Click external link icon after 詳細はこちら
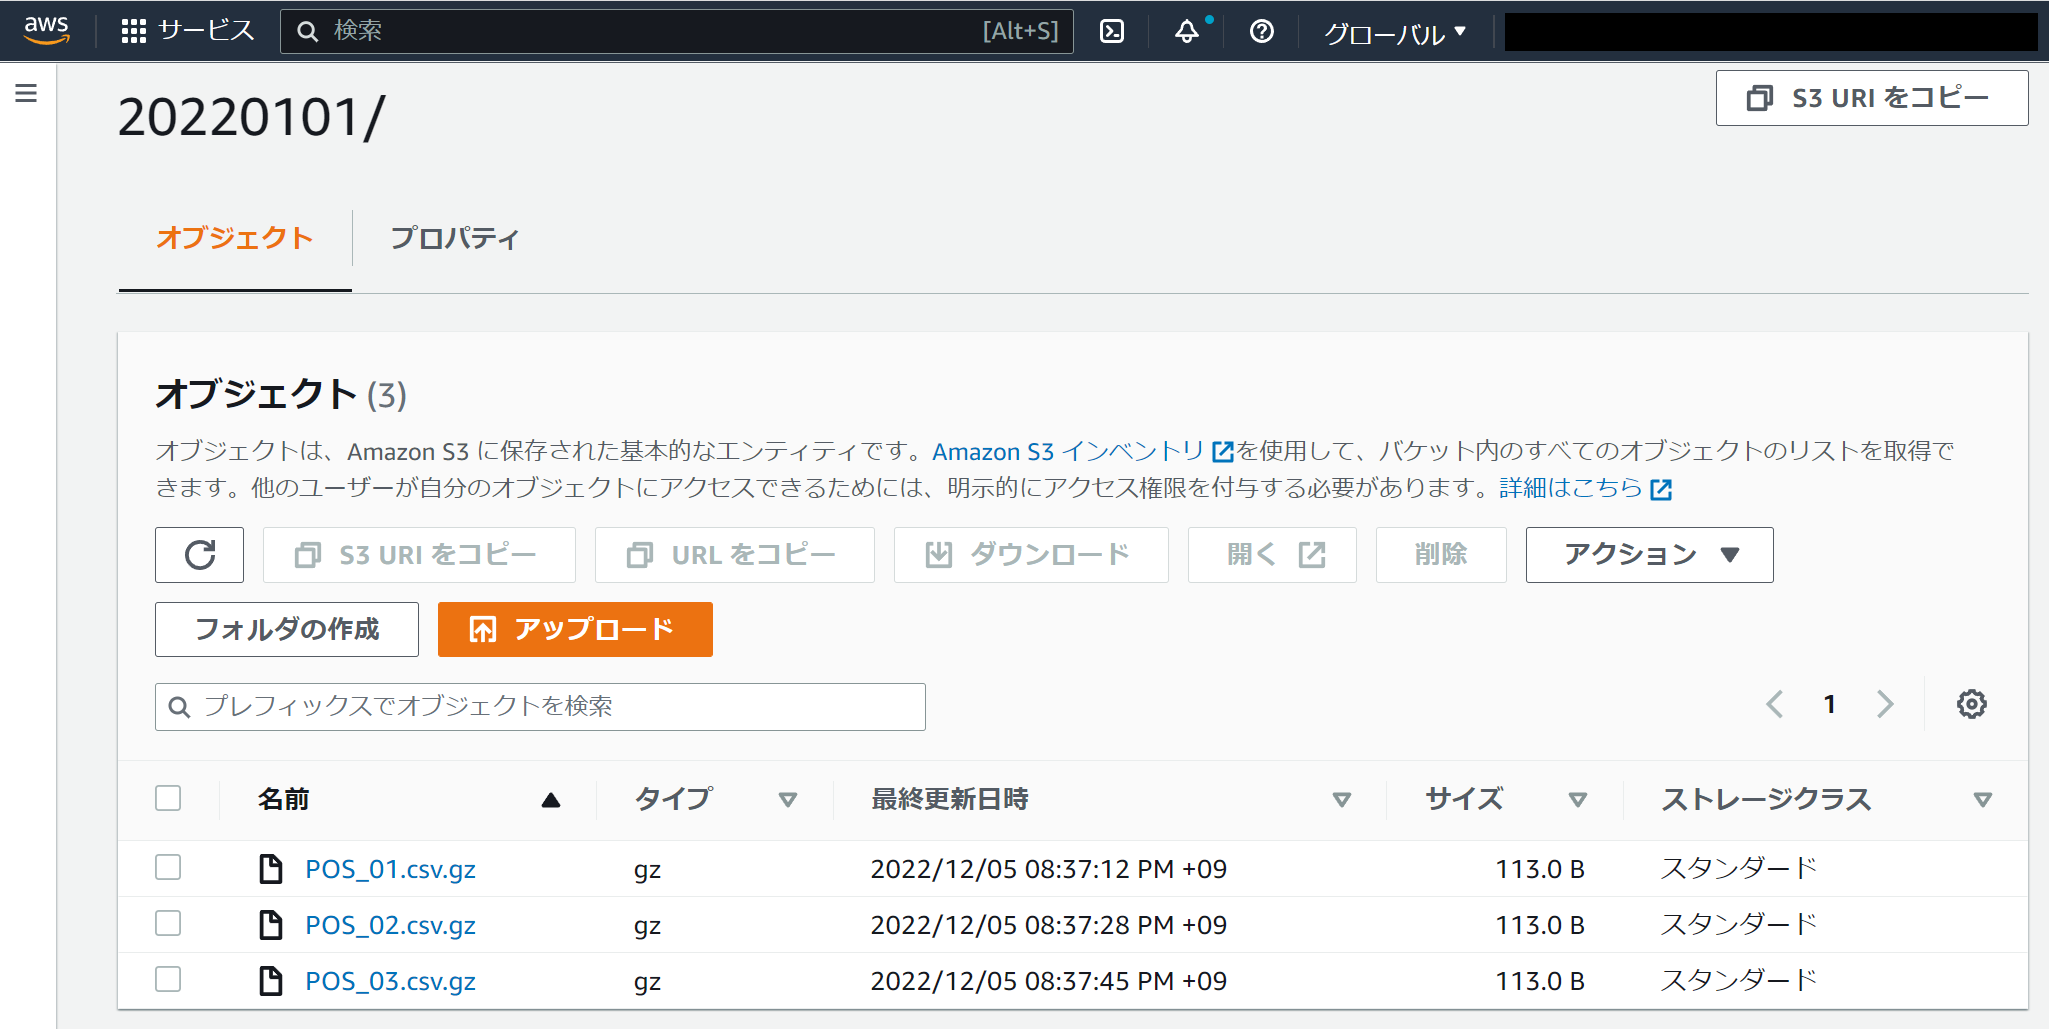This screenshot has height=1029, width=2049. (1661, 489)
